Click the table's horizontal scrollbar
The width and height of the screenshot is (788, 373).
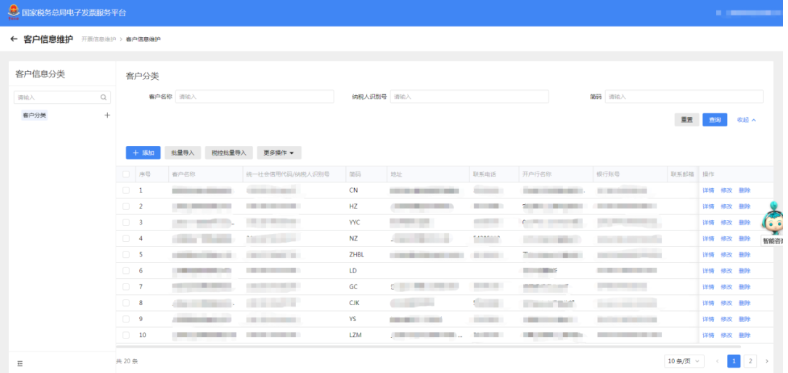[x=428, y=346]
